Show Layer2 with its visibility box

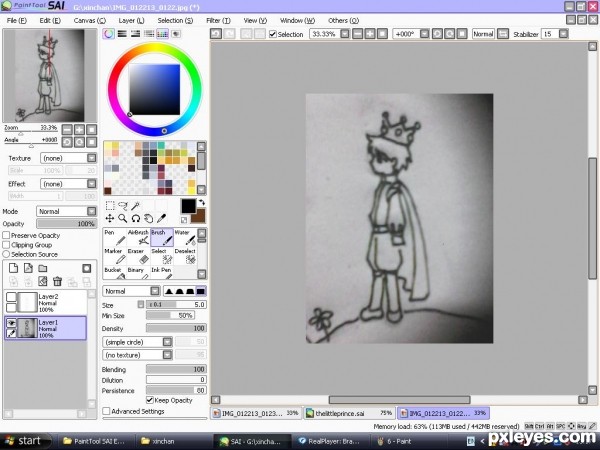(11, 297)
